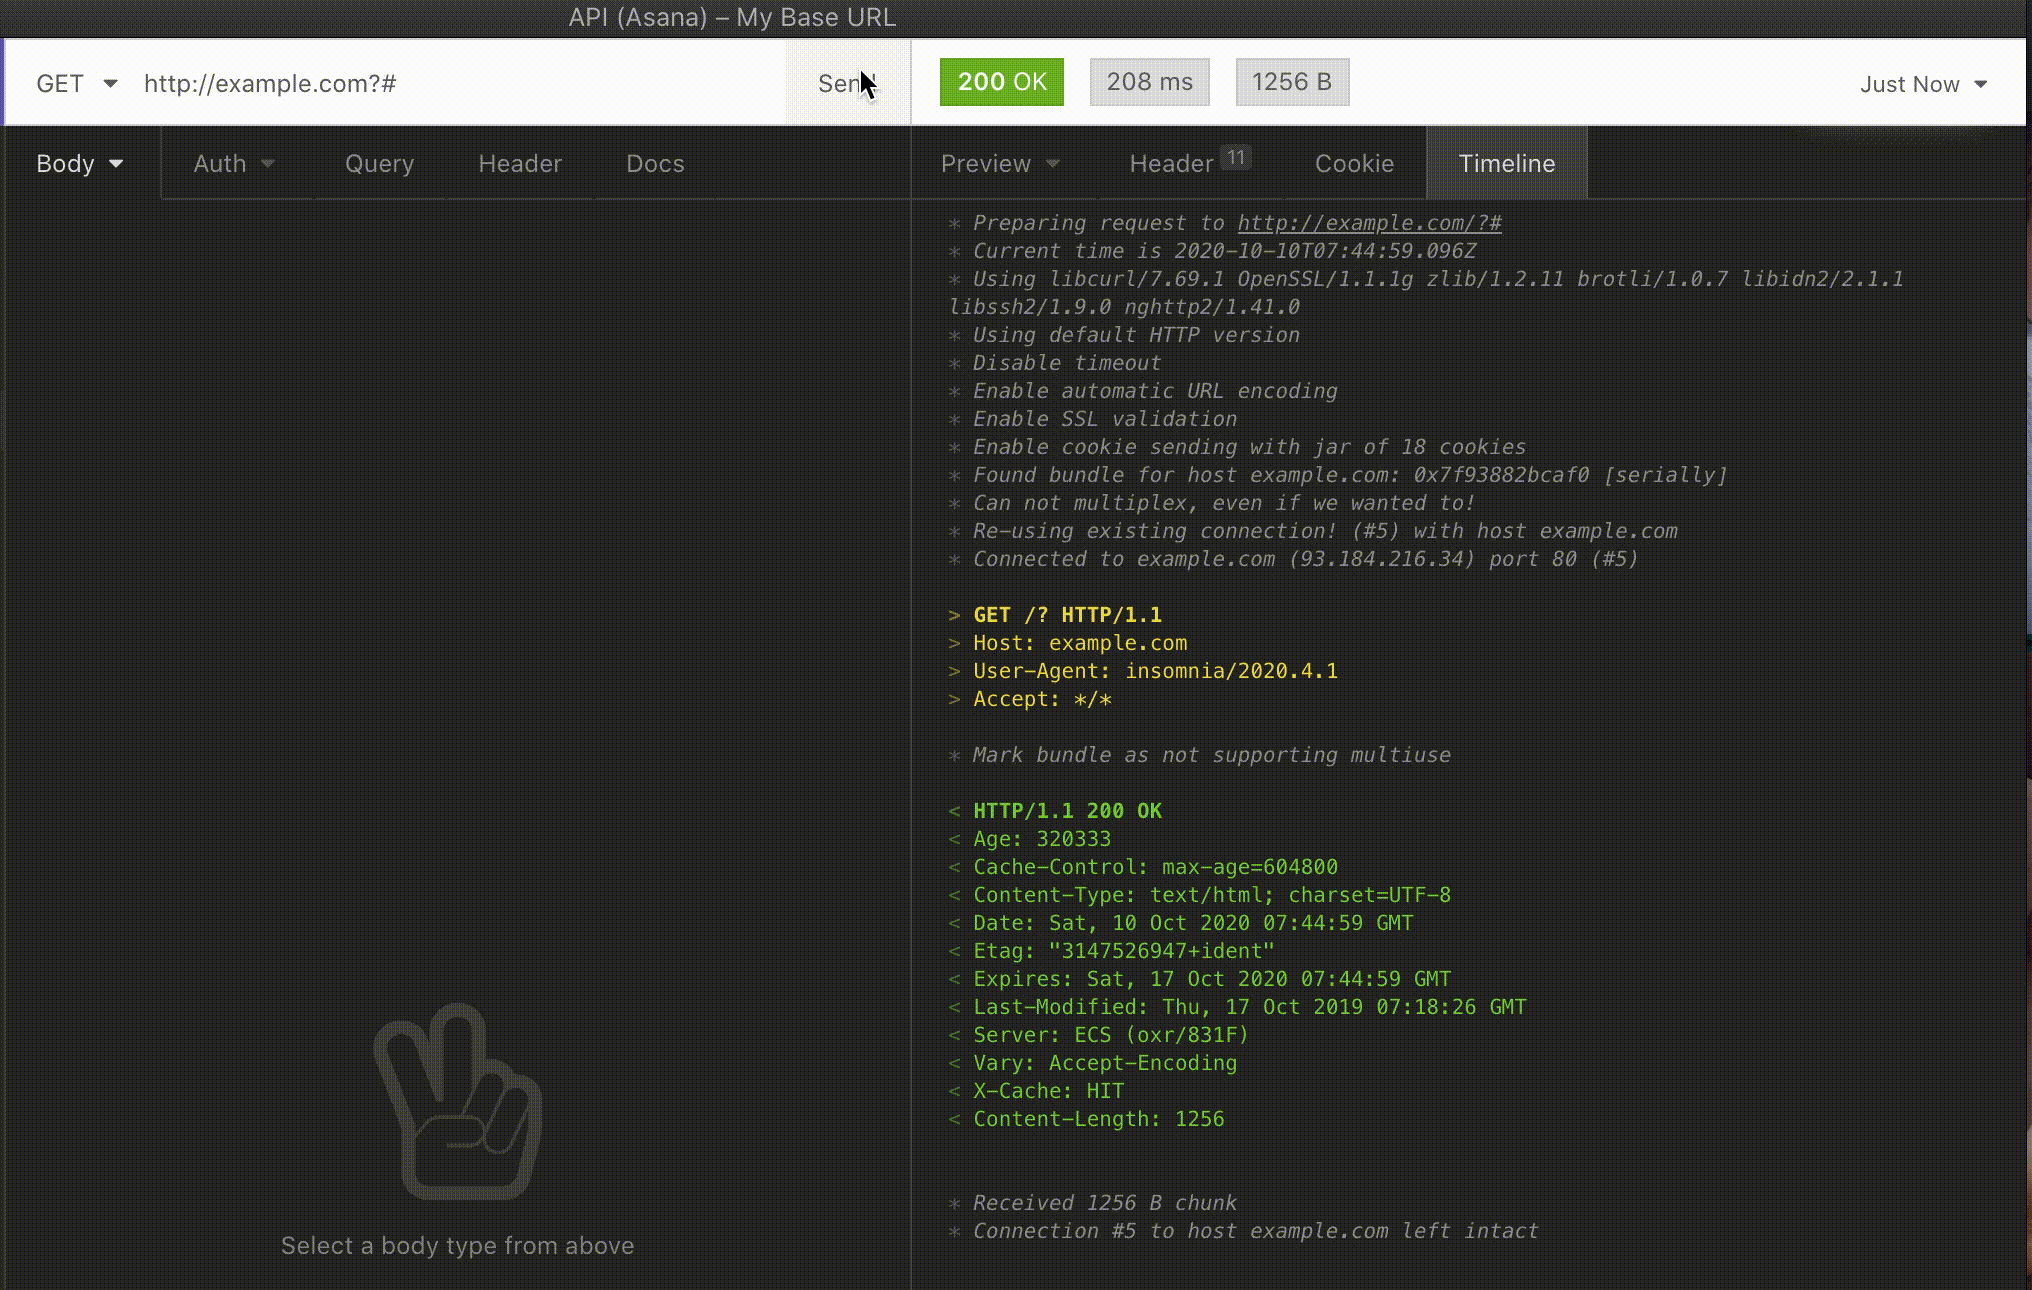Click the 208 ms response time tag
Screen dimensions: 2032x1290
pyautogui.click(x=1149, y=82)
